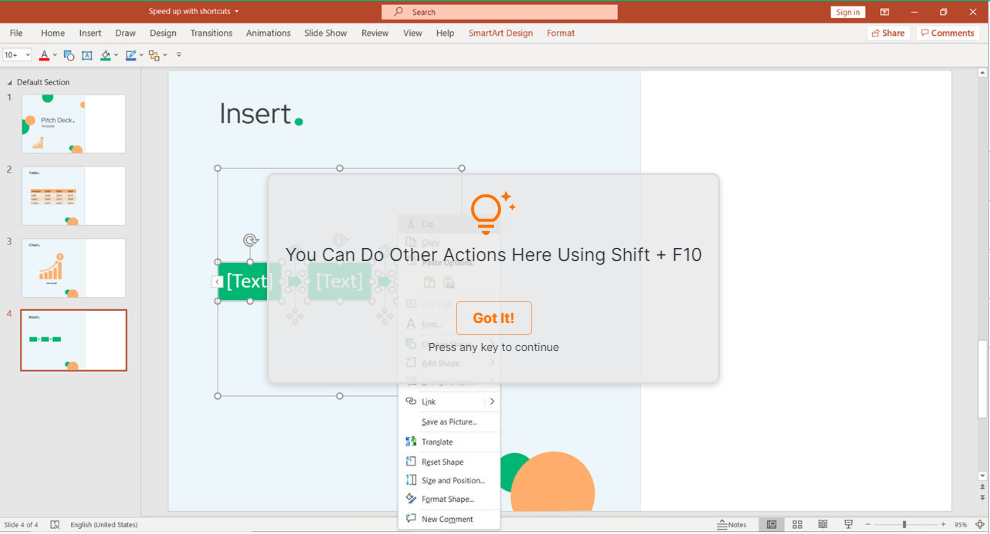Image resolution: width=990 pixels, height=534 pixels.
Task: Click the Got It! button
Action: coord(494,318)
